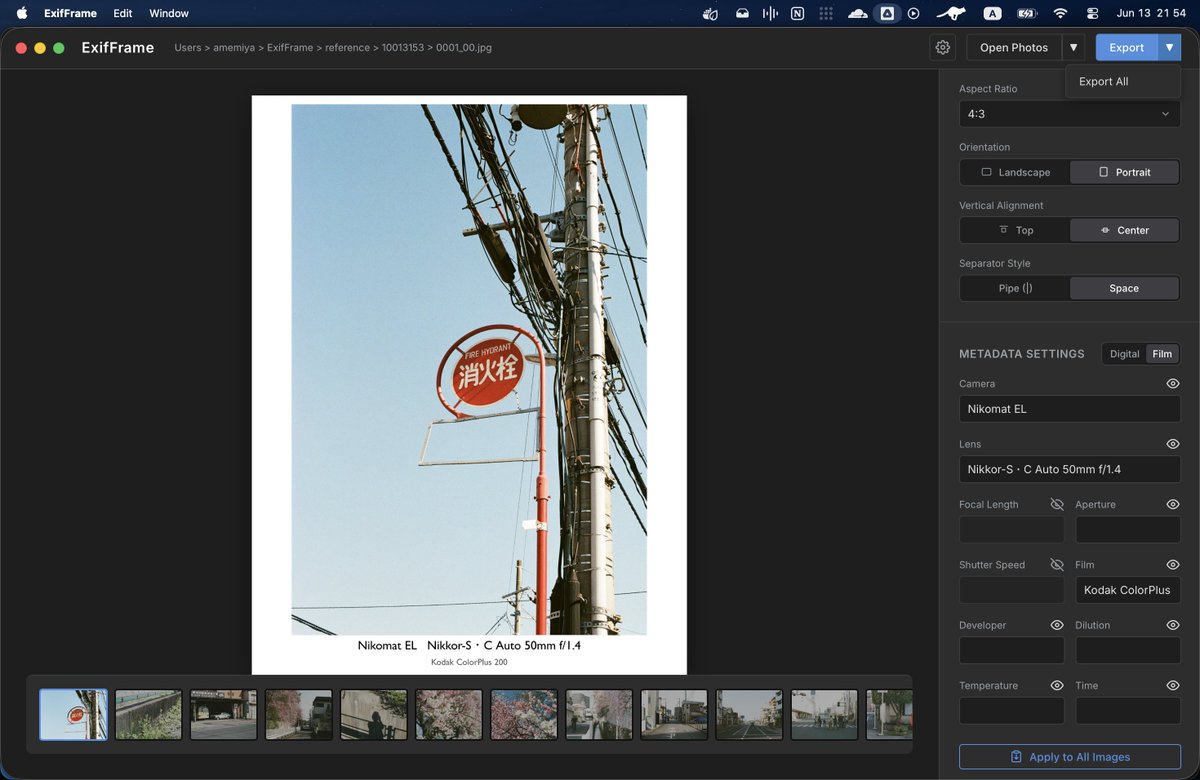Open the Edit menu
Screen dimensions: 1200x780
click(x=123, y=13)
